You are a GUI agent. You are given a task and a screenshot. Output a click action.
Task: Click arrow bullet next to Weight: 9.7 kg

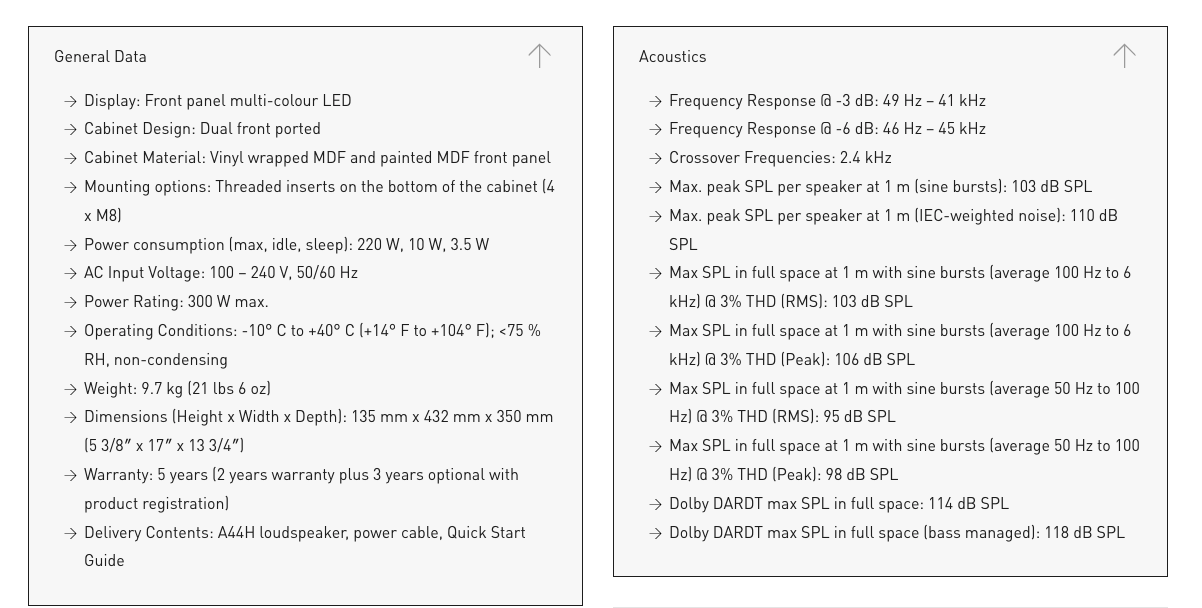pos(70,389)
